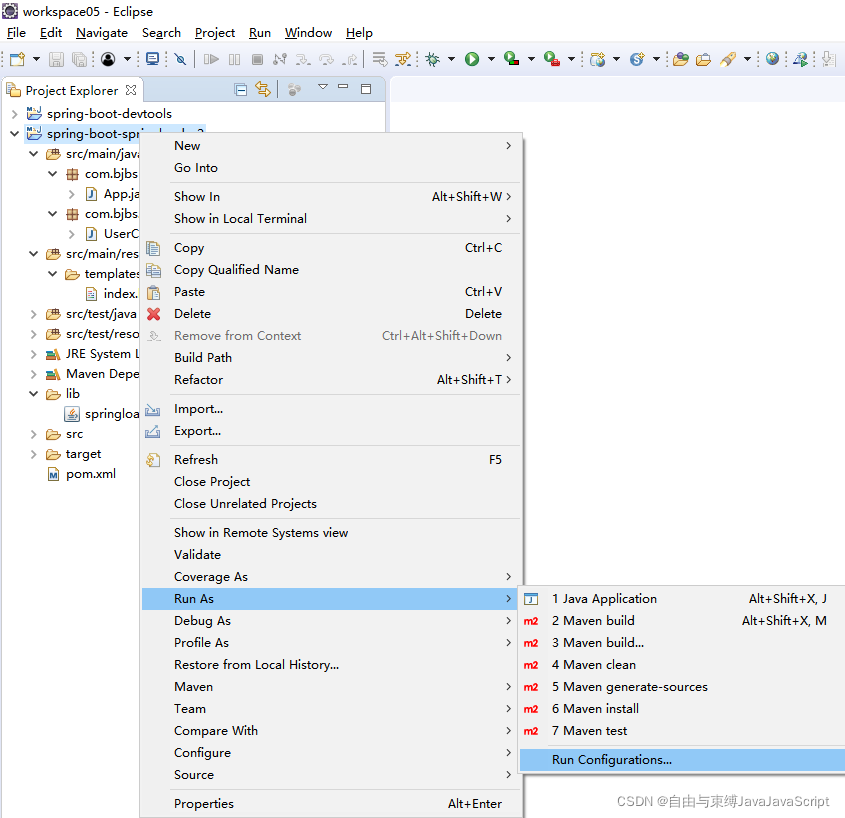Click the Open Console monitor icon

pos(153,59)
